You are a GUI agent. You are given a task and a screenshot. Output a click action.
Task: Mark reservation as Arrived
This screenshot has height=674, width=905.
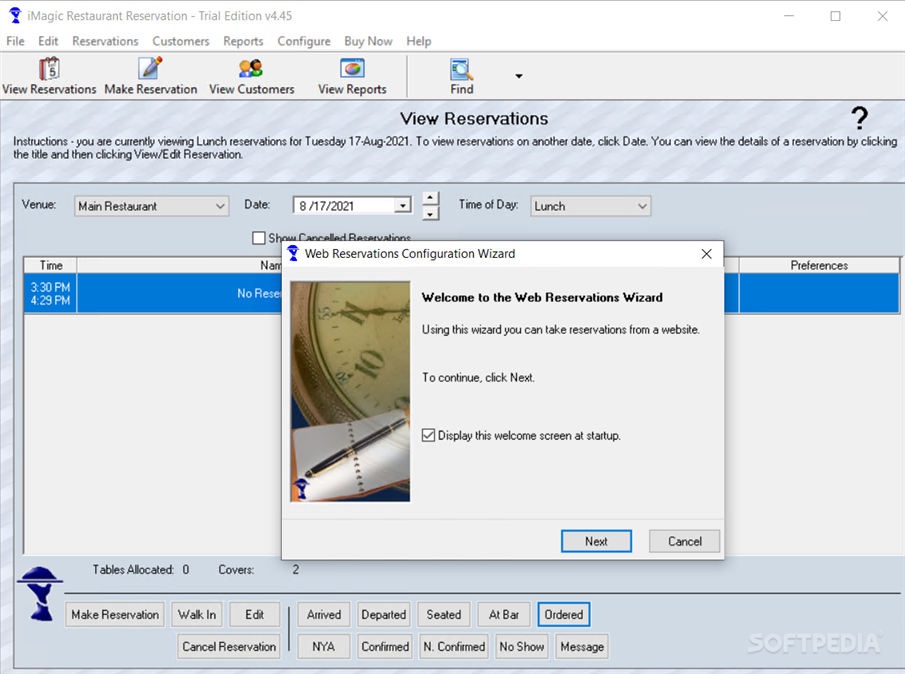[324, 615]
